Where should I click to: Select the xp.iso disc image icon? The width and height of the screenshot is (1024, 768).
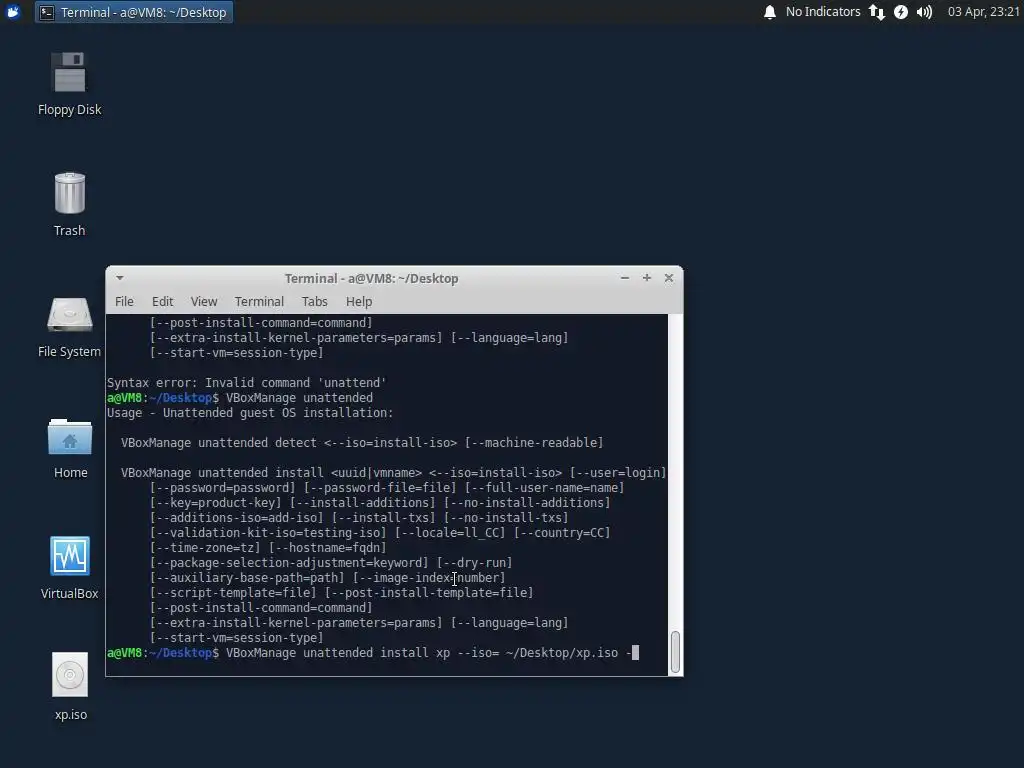pyautogui.click(x=70, y=675)
